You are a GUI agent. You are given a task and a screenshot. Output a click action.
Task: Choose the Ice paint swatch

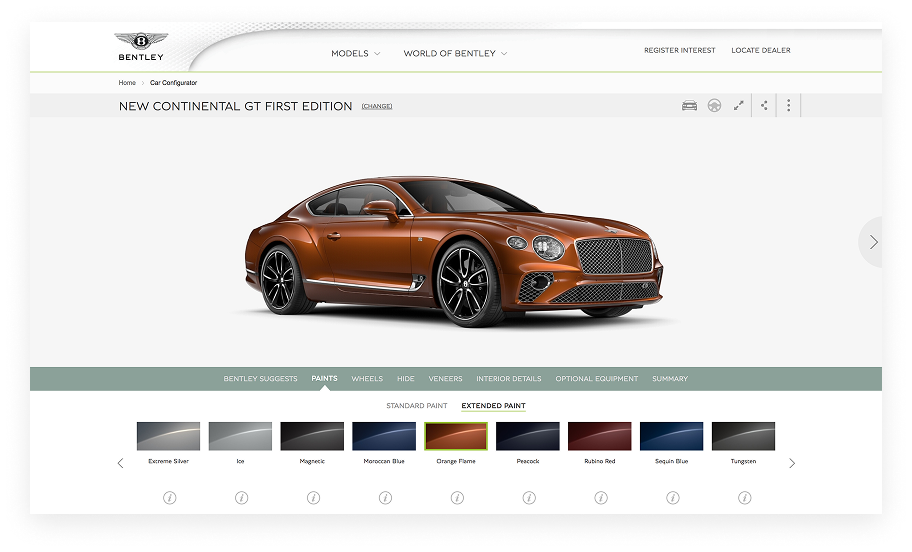240,436
